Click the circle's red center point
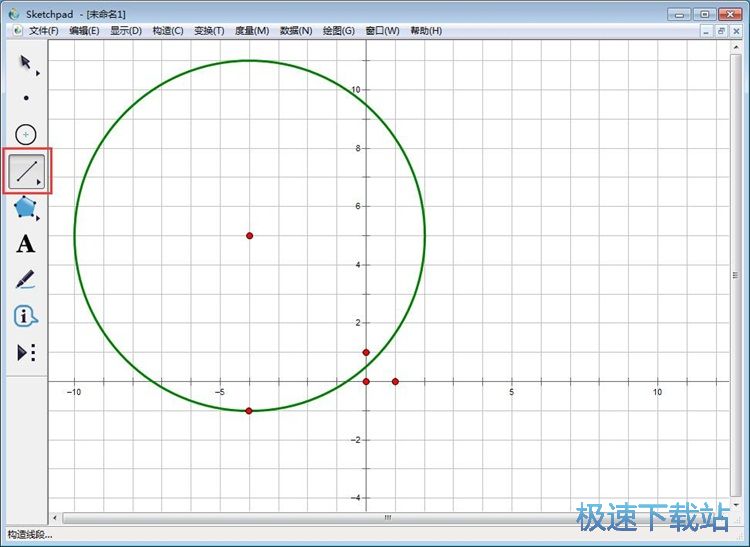 click(x=249, y=236)
